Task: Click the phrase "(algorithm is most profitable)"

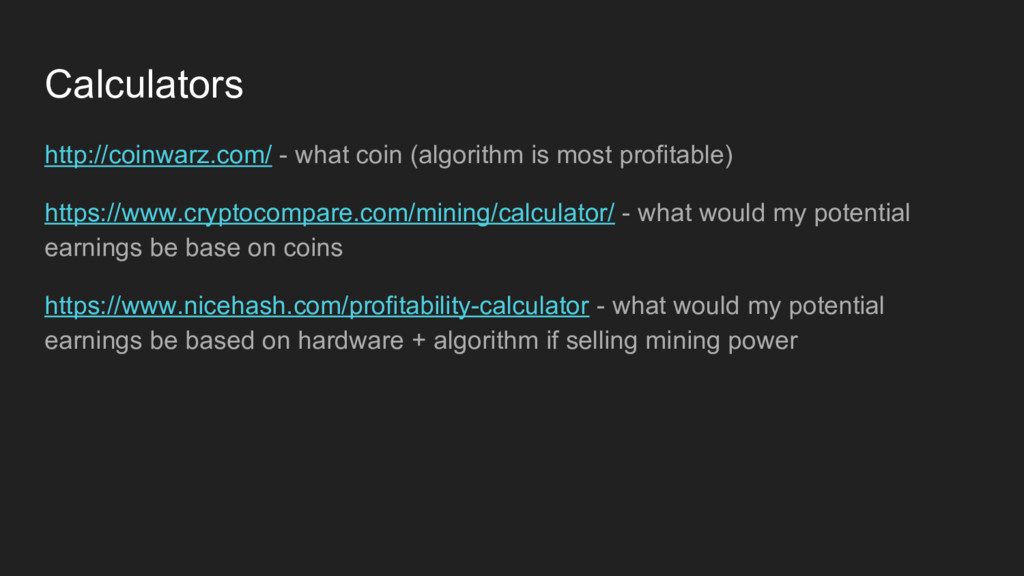Action: coord(571,155)
